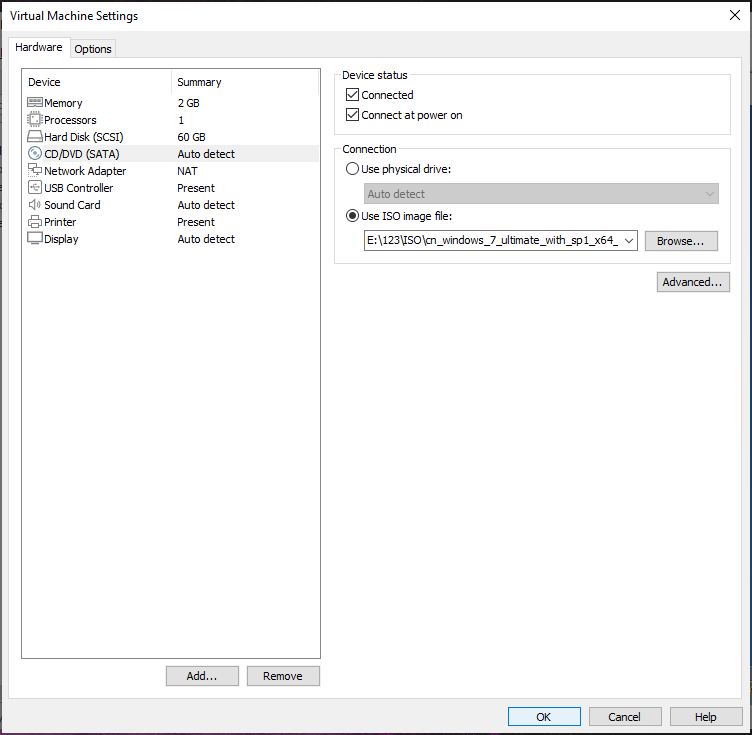This screenshot has height=735, width=752.
Task: Confirm settings with the OK button
Action: [544, 717]
